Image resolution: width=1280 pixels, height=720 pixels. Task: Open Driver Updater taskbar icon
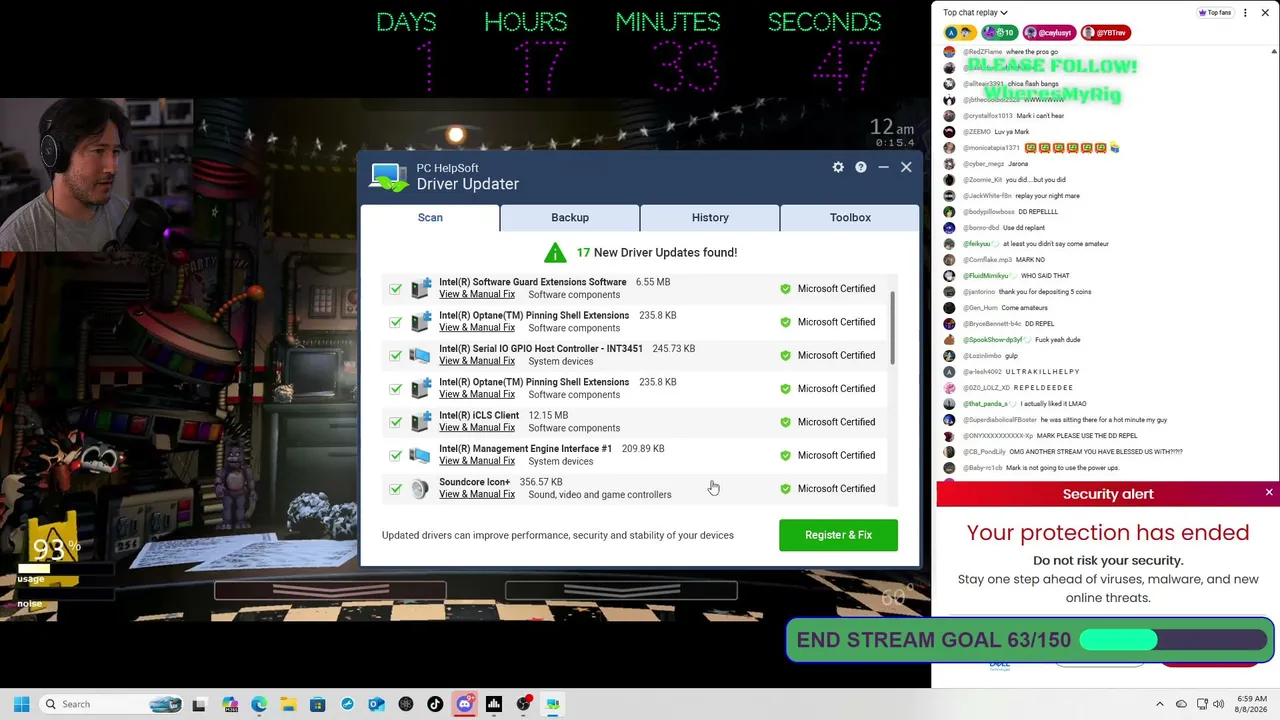click(552, 704)
